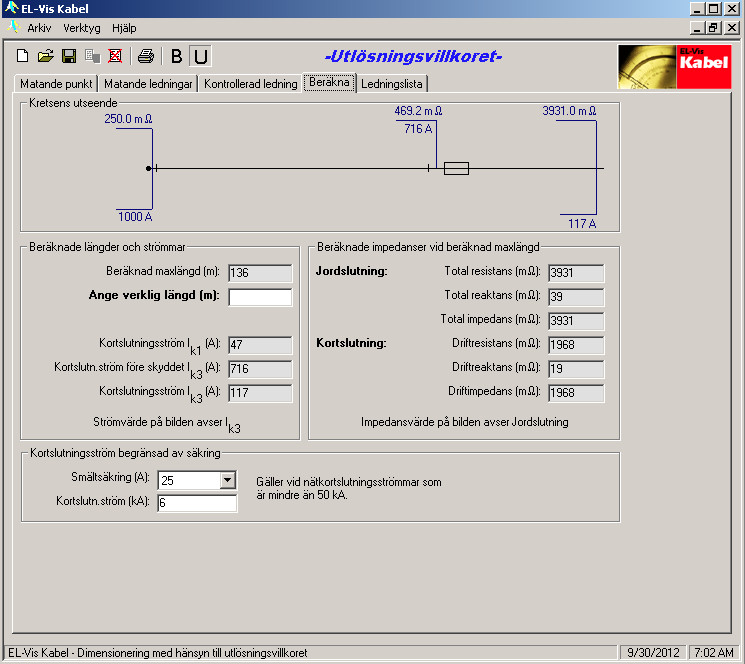
Task: Open the Arkiv menu
Action: point(39,28)
